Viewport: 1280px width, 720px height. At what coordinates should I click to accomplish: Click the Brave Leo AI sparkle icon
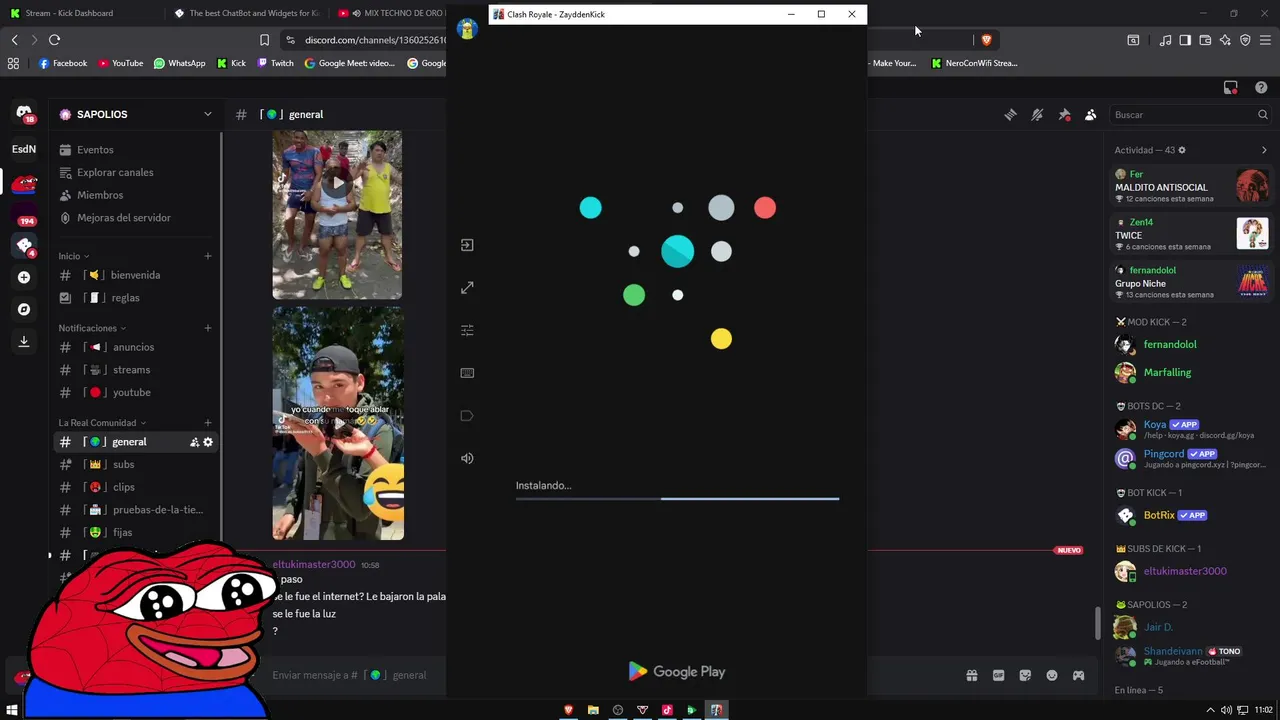click(x=1225, y=40)
